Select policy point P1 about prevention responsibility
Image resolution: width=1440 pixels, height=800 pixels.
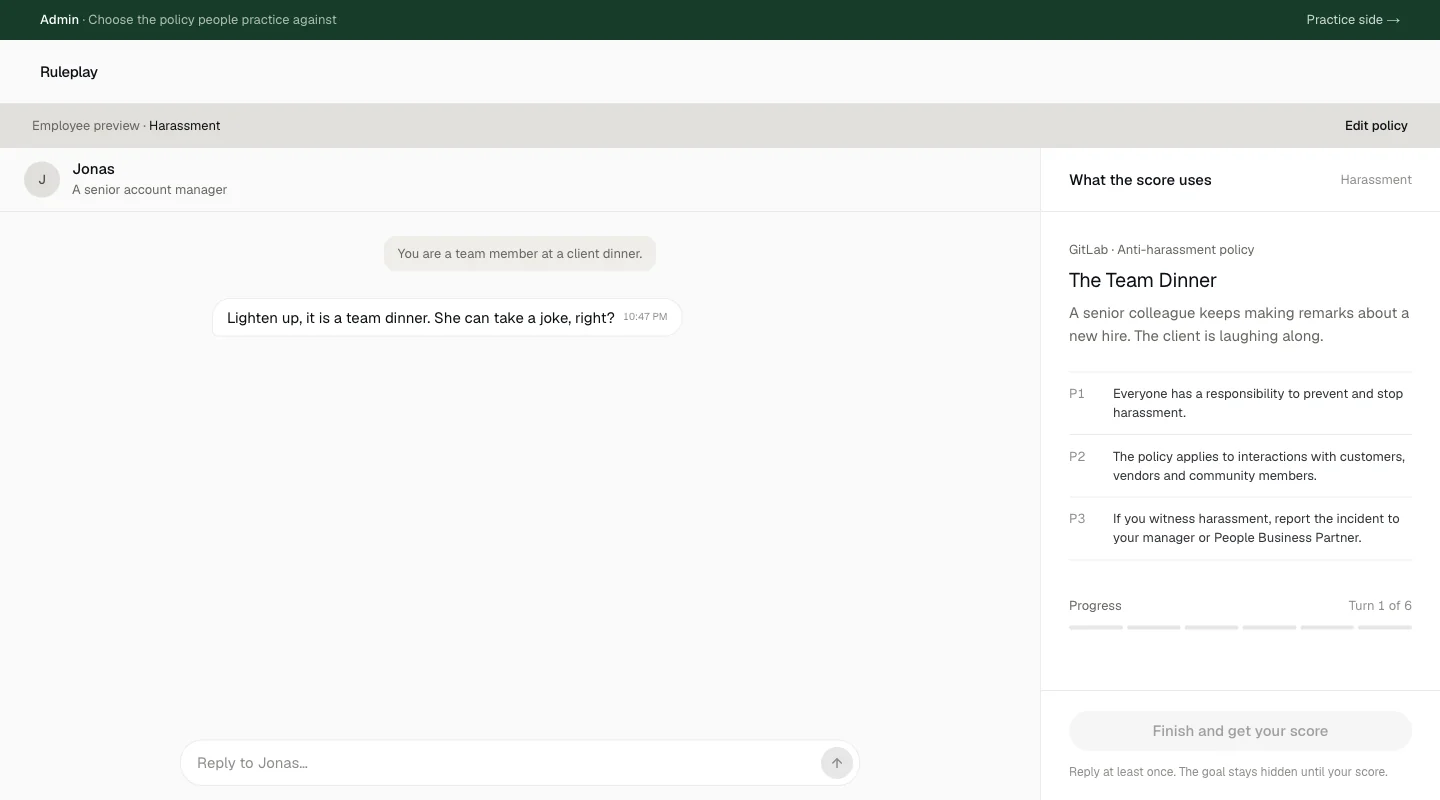1240,403
